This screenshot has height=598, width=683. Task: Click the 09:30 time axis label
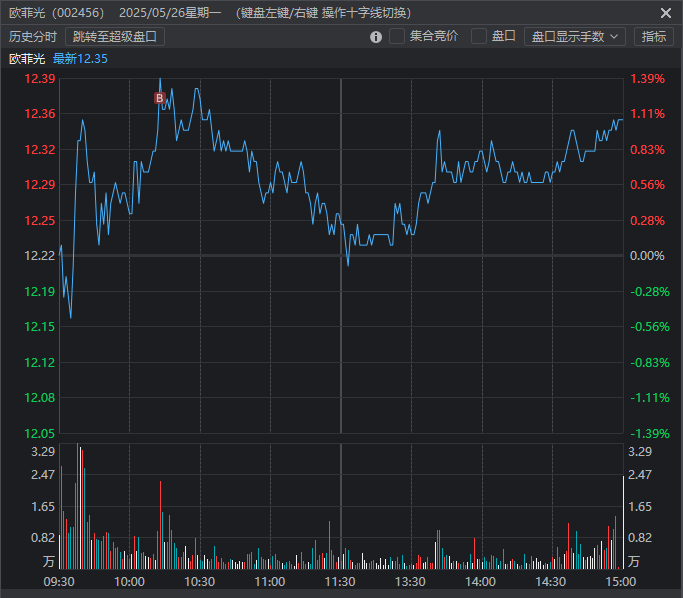[x=60, y=581]
